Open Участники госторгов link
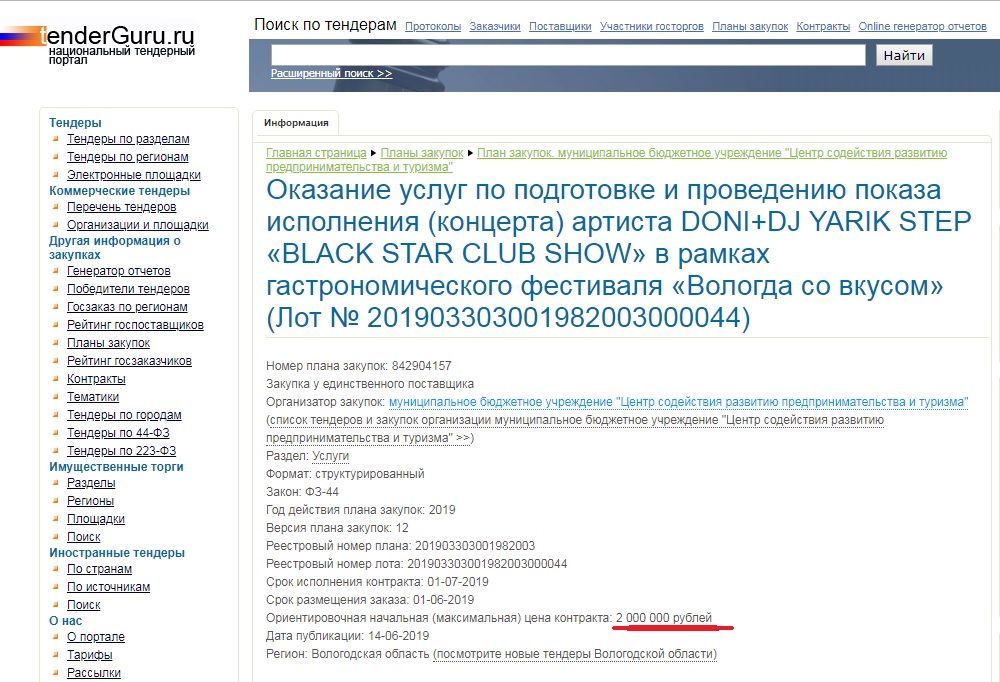This screenshot has width=1000, height=682. click(652, 26)
